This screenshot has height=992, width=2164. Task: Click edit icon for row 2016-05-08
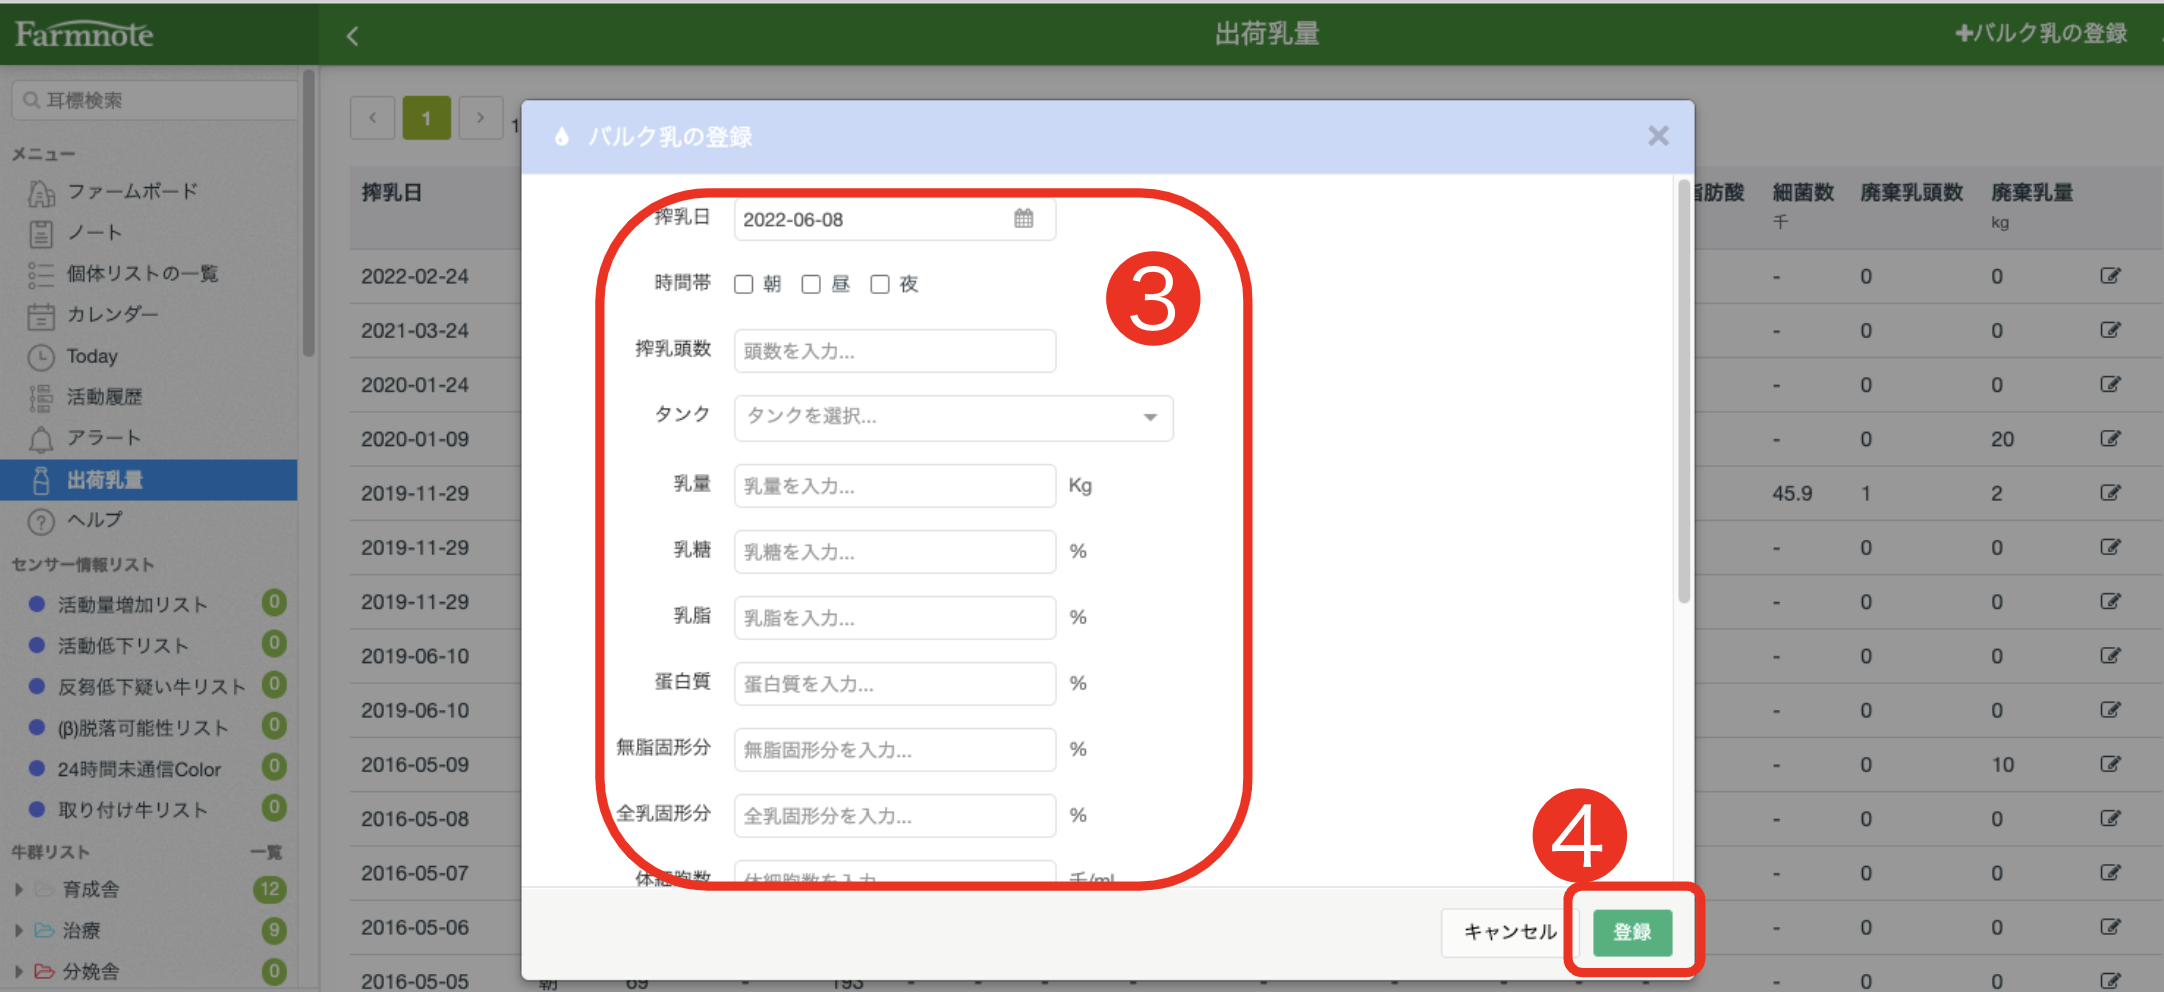(x=2110, y=818)
